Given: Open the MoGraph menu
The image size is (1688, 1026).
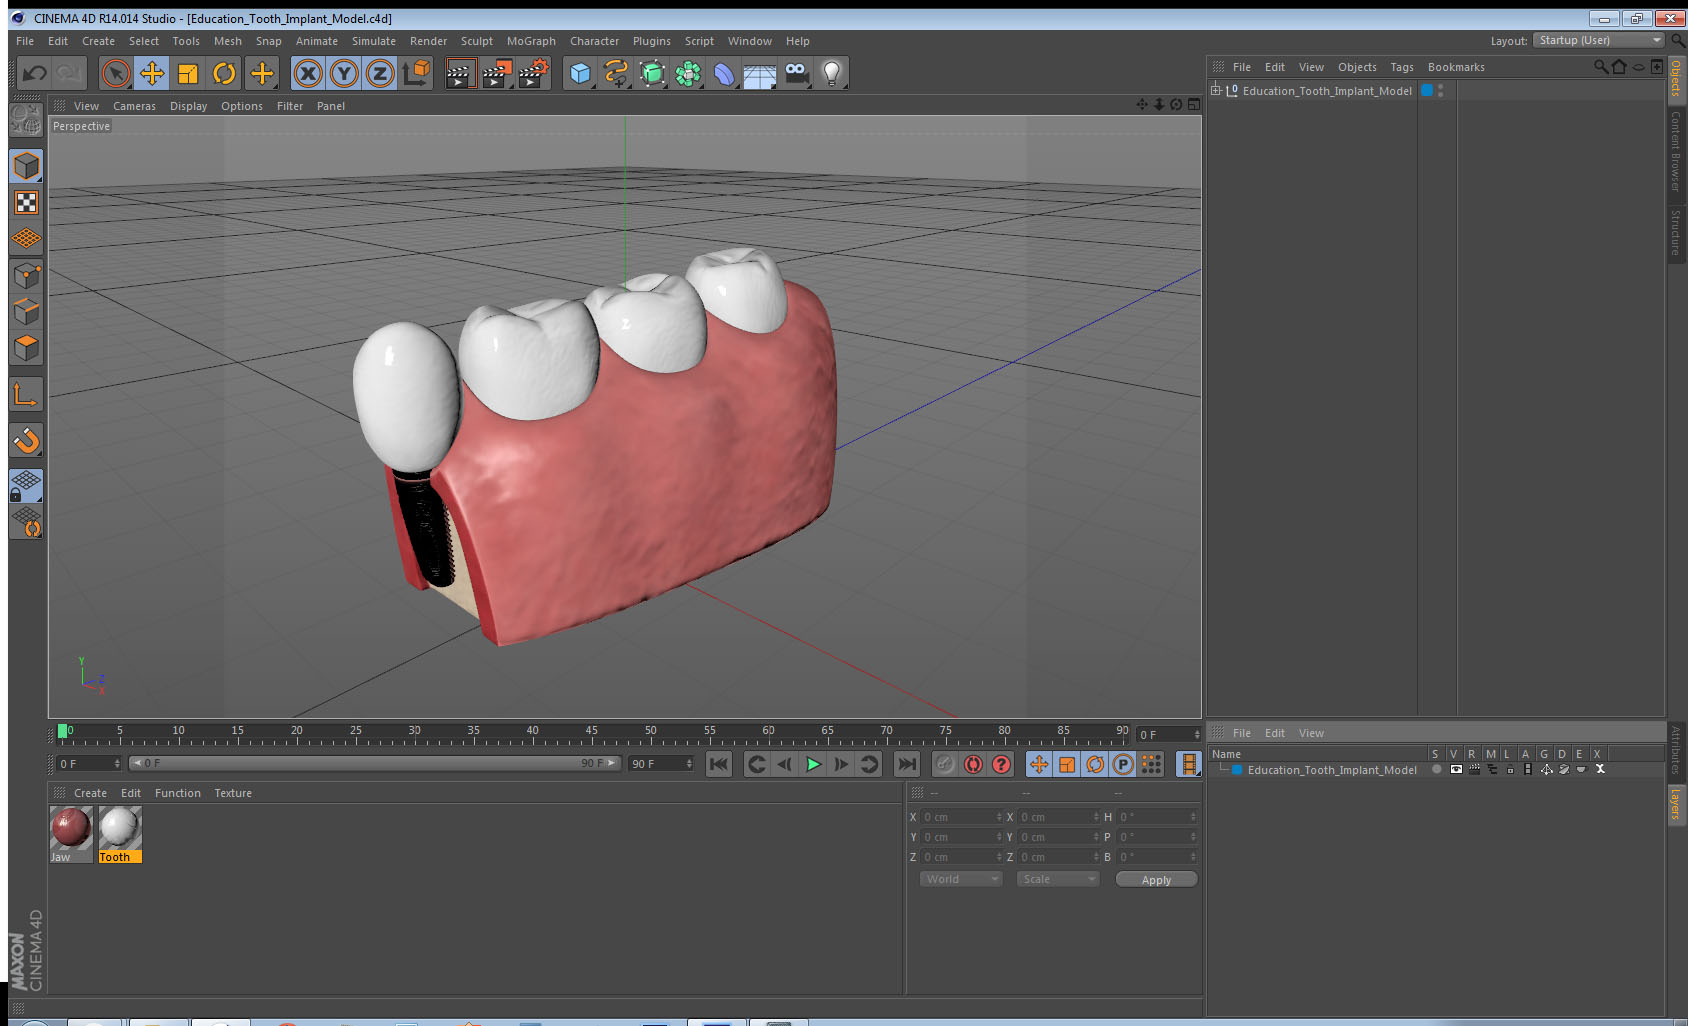Looking at the screenshot, I should [531, 41].
